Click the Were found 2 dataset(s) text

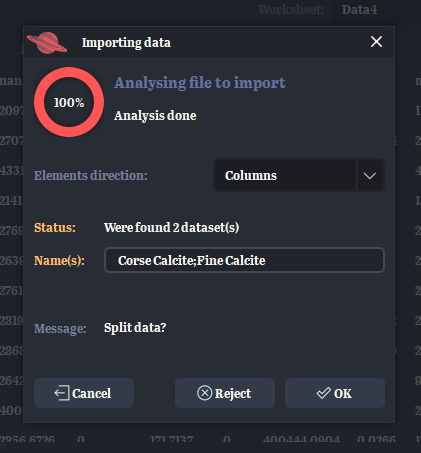pos(171,228)
